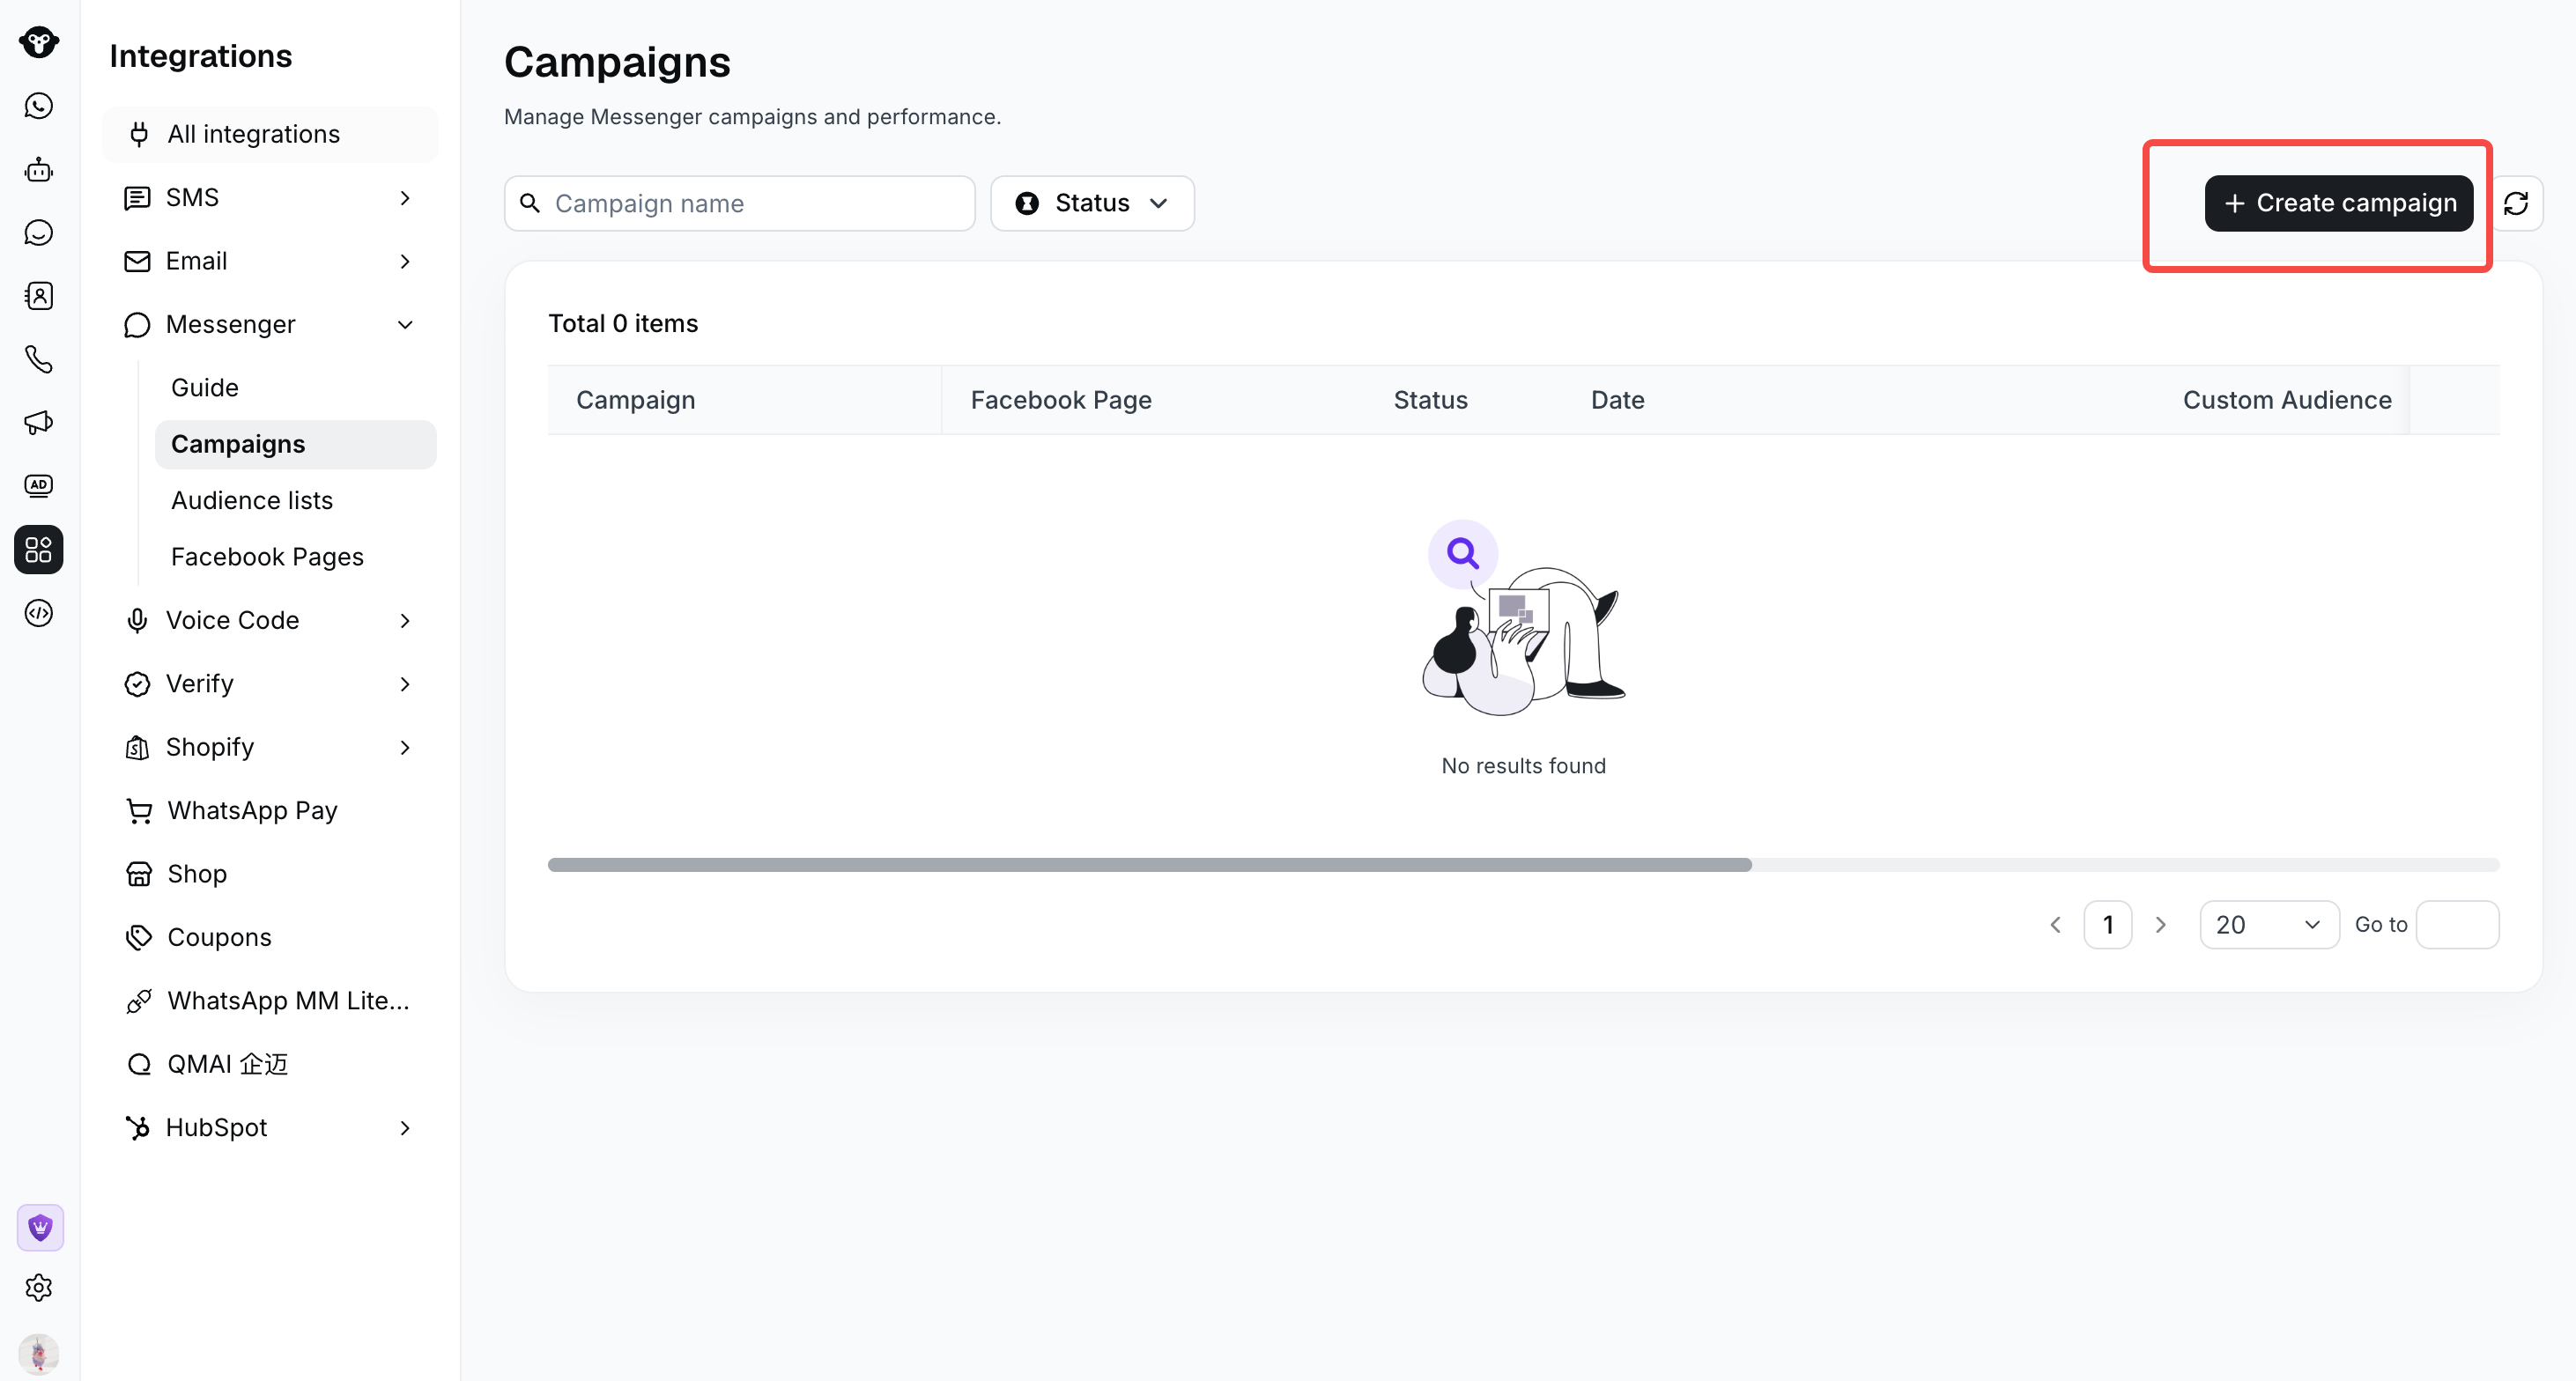This screenshot has width=2576, height=1381.
Task: Open WhatsApp MM Lite item
Action: pyautogui.click(x=270, y=1001)
